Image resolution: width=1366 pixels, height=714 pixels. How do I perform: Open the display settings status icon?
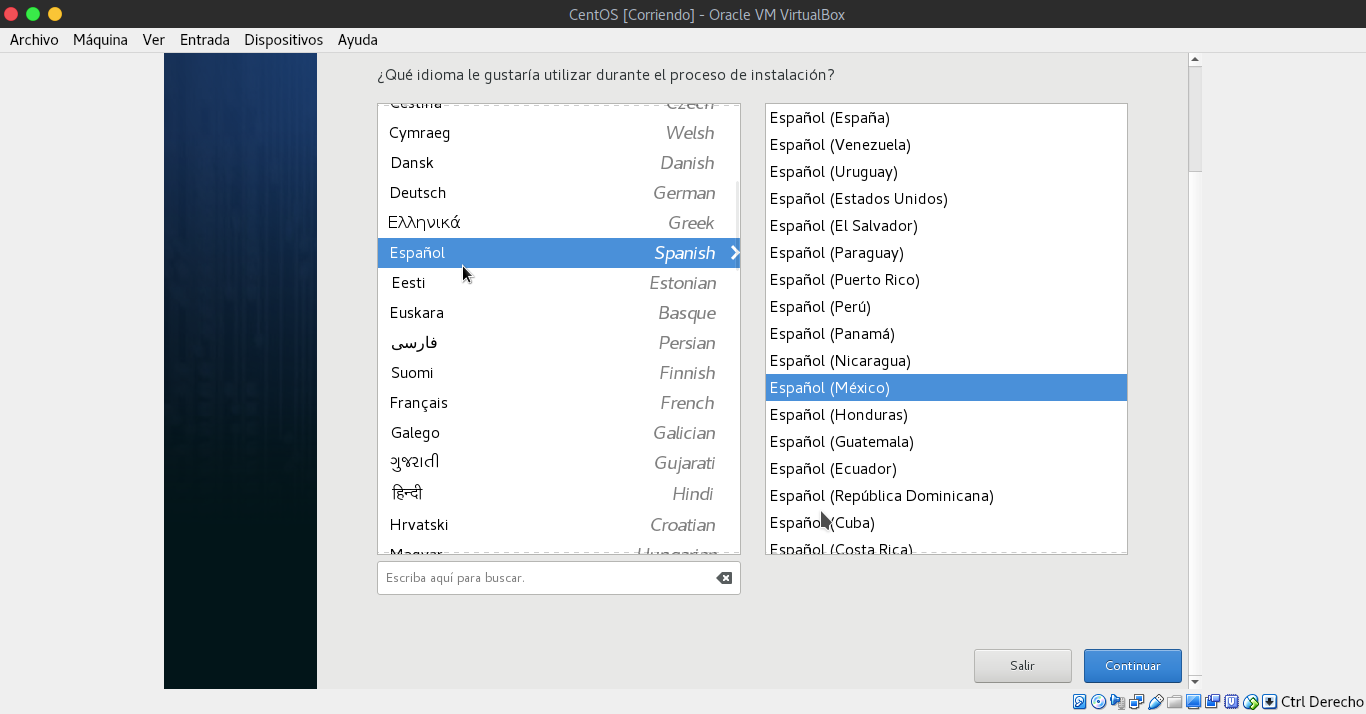[x=1194, y=701]
